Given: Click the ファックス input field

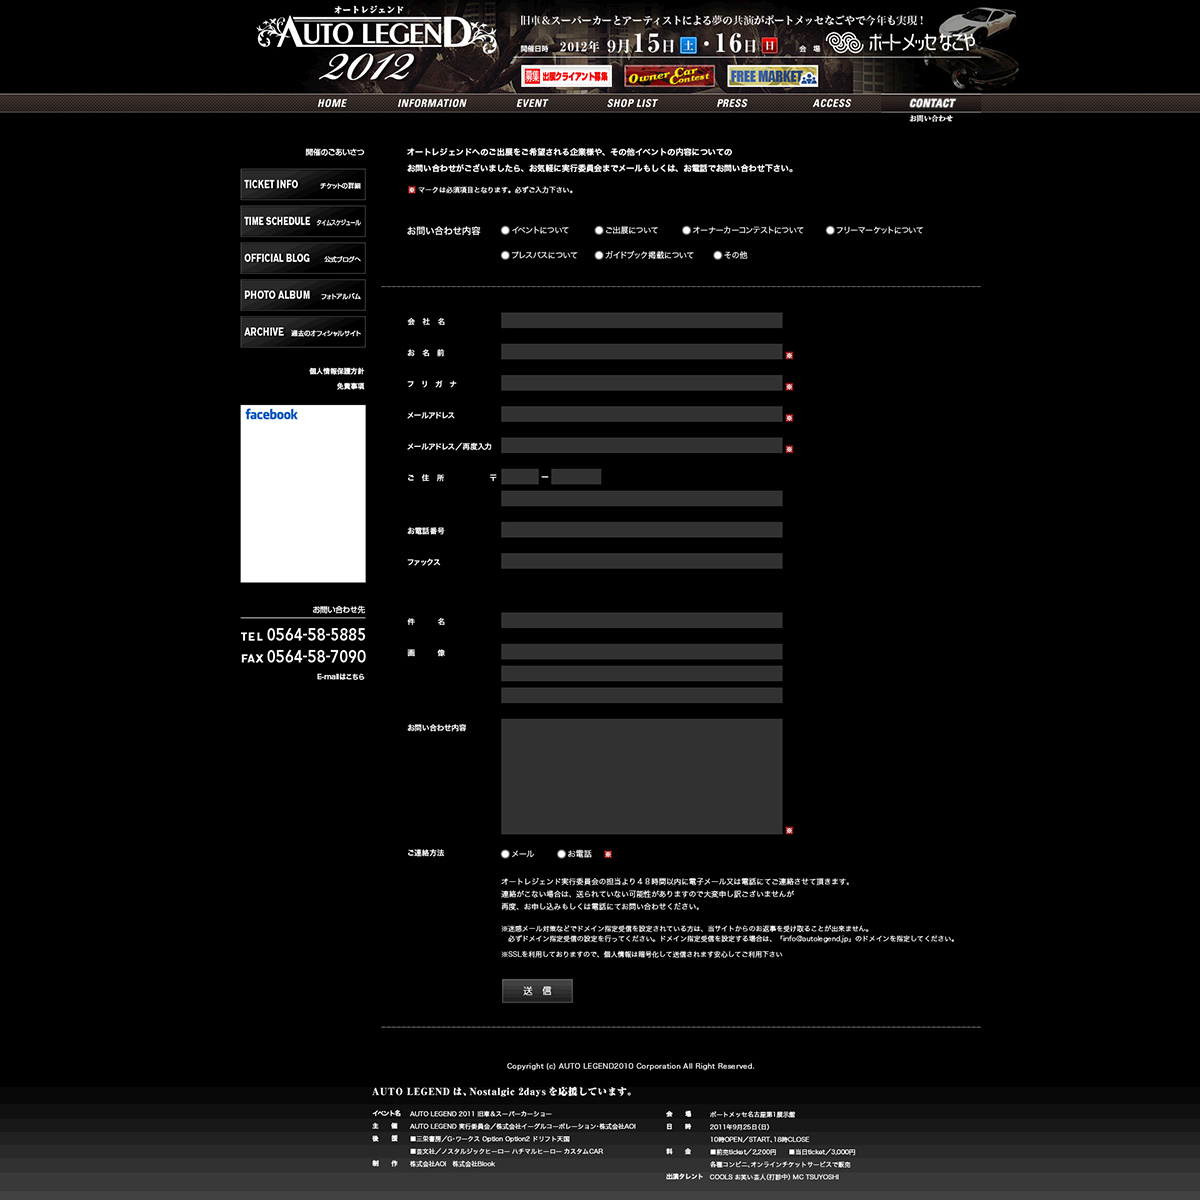Looking at the screenshot, I should [642, 561].
